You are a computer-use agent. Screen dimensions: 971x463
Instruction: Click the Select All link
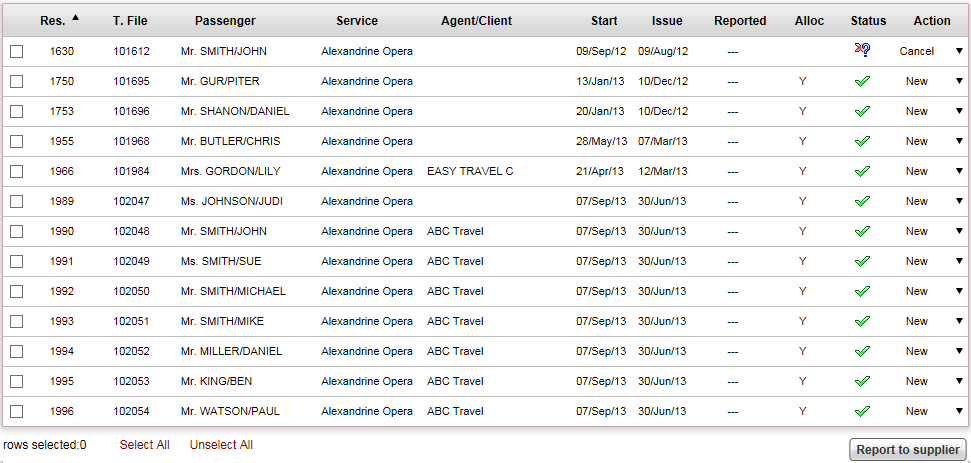(144, 445)
